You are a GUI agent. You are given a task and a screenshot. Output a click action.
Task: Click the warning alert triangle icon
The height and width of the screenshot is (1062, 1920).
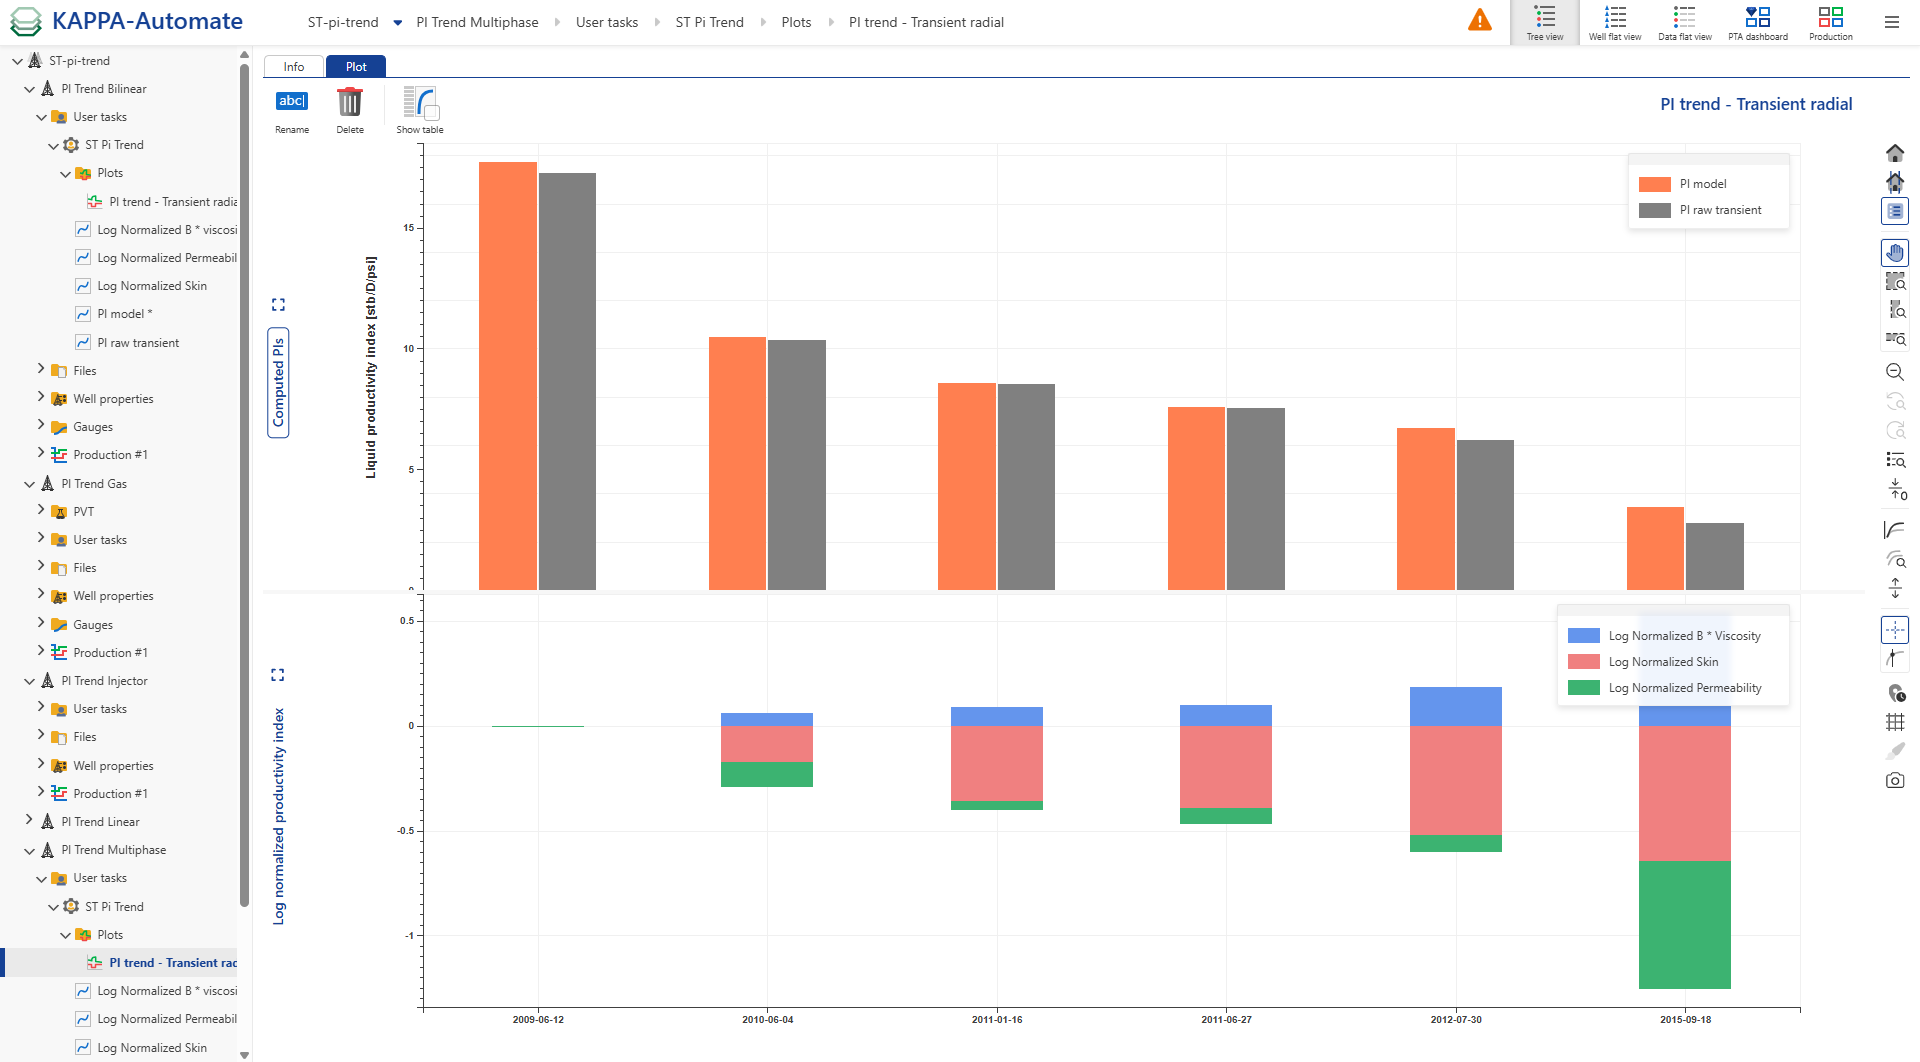(1479, 21)
